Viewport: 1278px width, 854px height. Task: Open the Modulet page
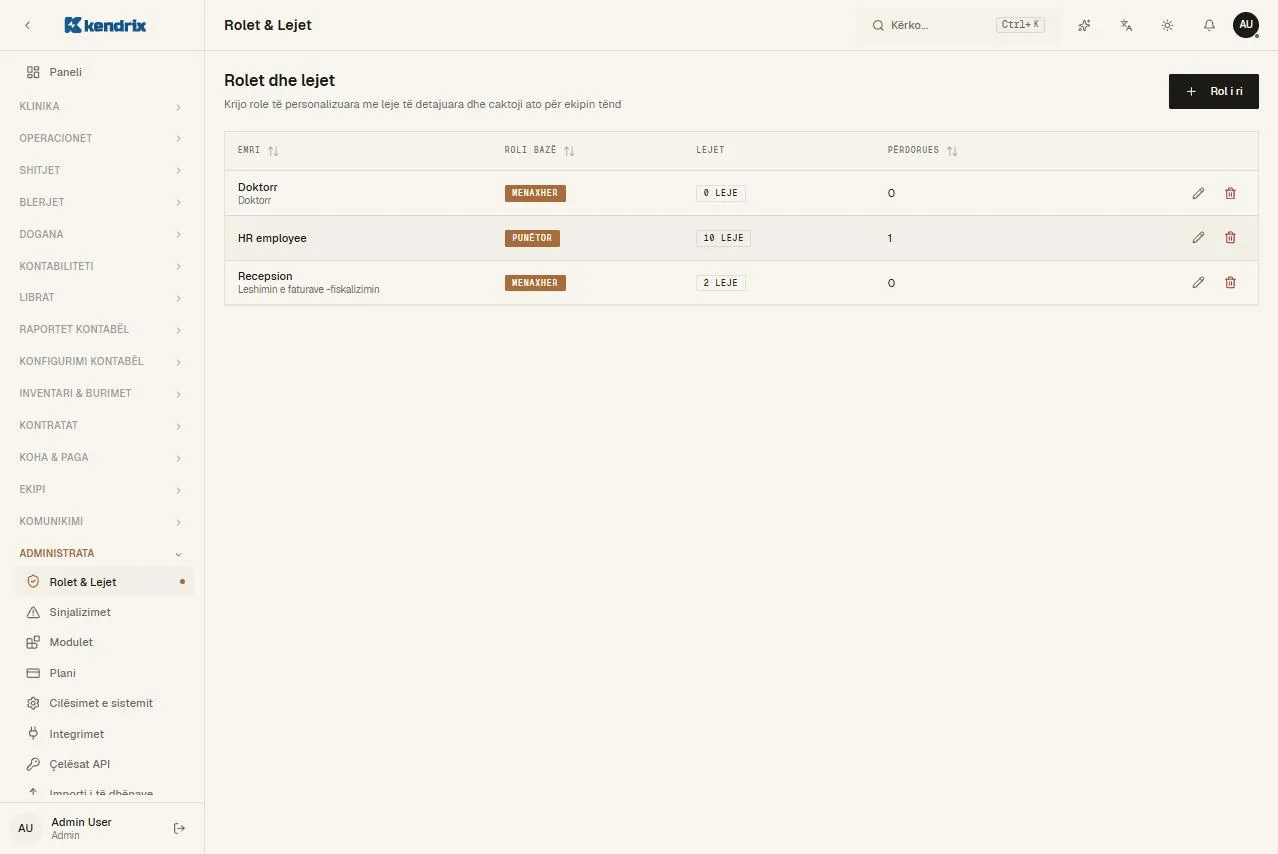105,642
